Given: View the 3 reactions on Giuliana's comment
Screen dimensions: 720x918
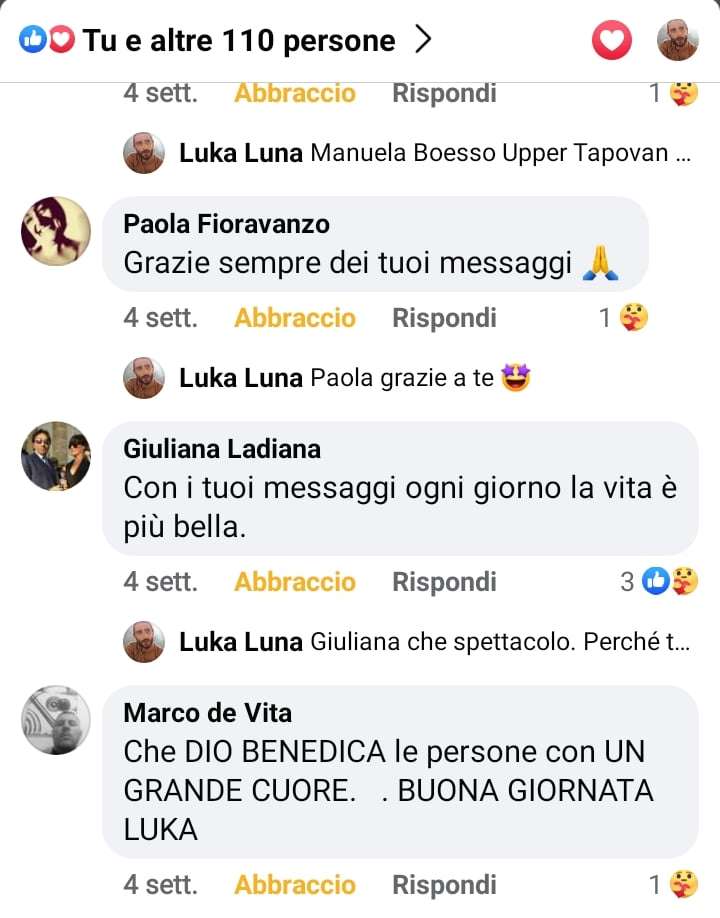Looking at the screenshot, I should (660, 582).
